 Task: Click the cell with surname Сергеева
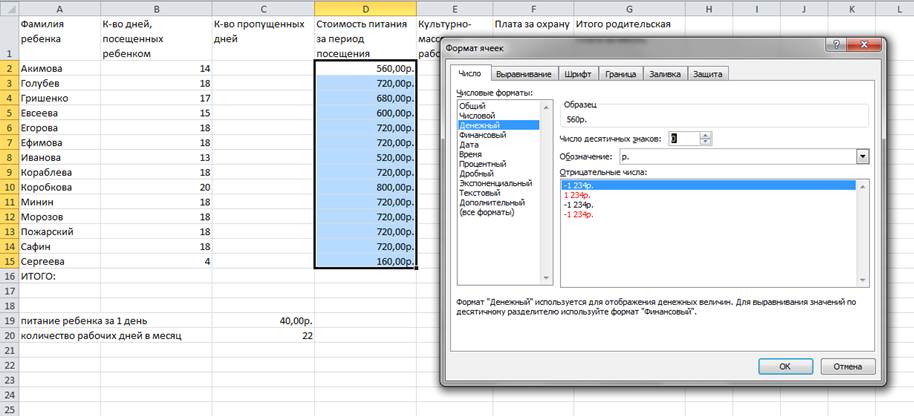pos(59,262)
